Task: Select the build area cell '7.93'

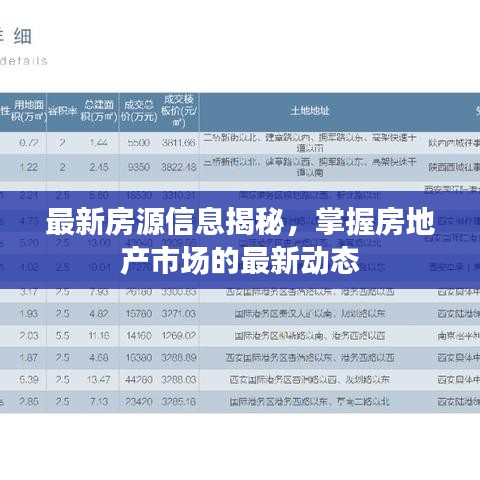Action: 99,292
